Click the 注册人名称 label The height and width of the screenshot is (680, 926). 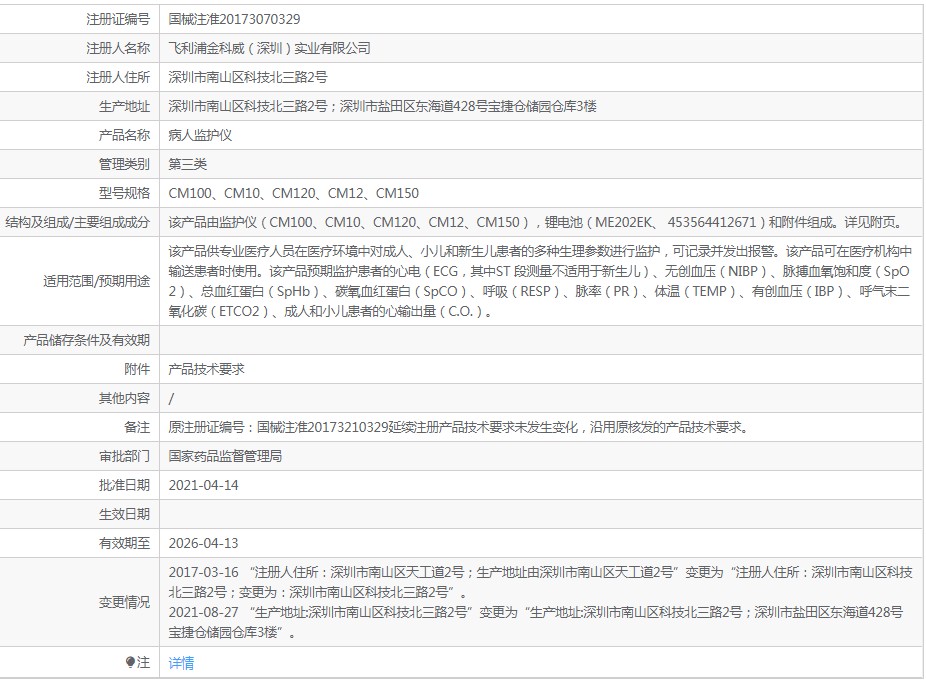pos(118,48)
